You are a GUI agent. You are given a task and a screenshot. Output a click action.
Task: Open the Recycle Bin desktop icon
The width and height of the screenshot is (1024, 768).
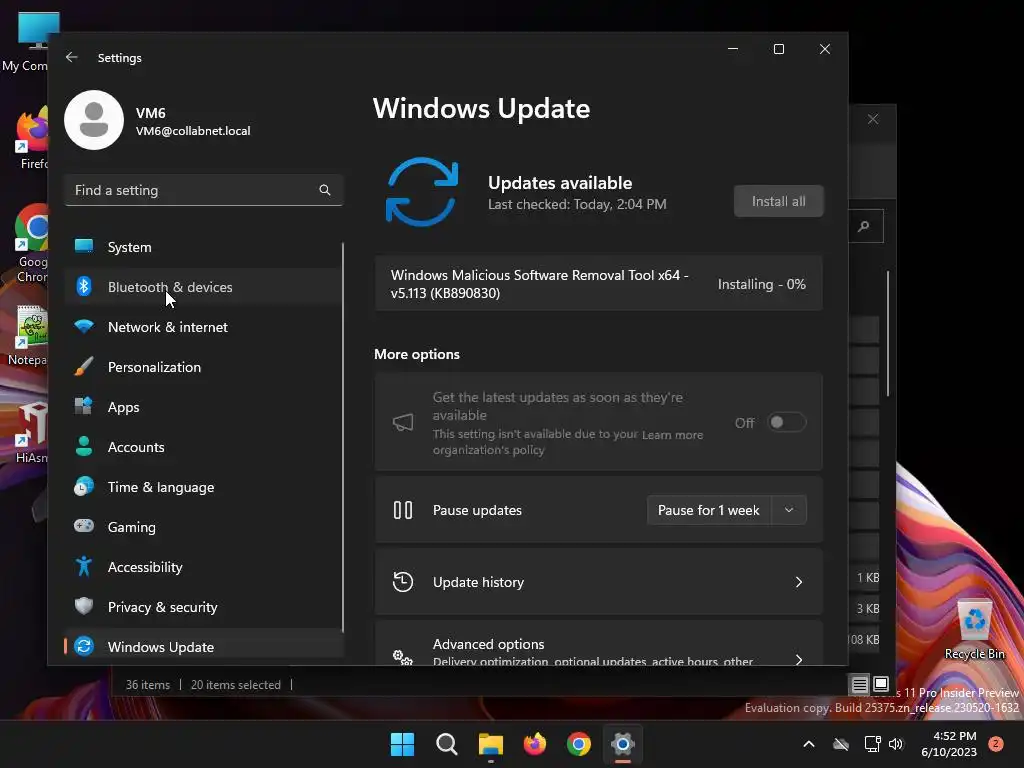pyautogui.click(x=974, y=629)
